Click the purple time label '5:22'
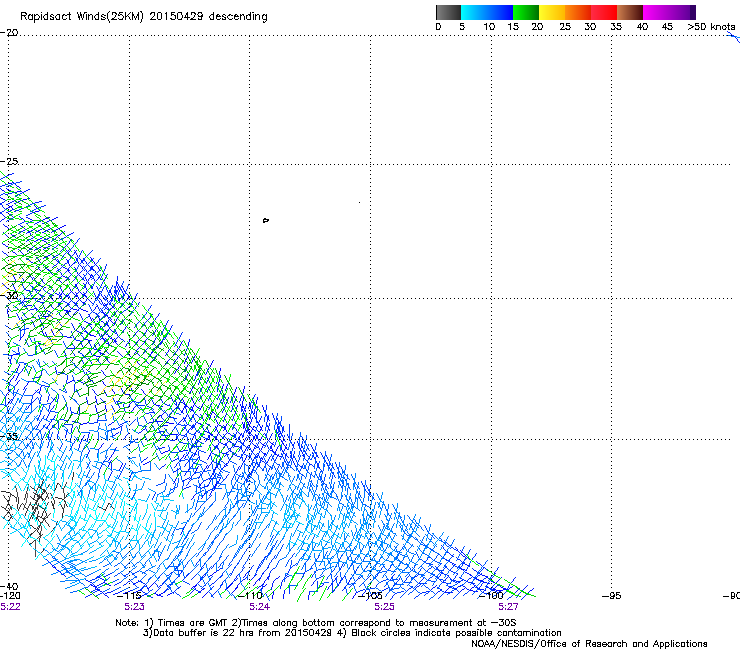The height and width of the screenshot is (650, 740). point(10,607)
